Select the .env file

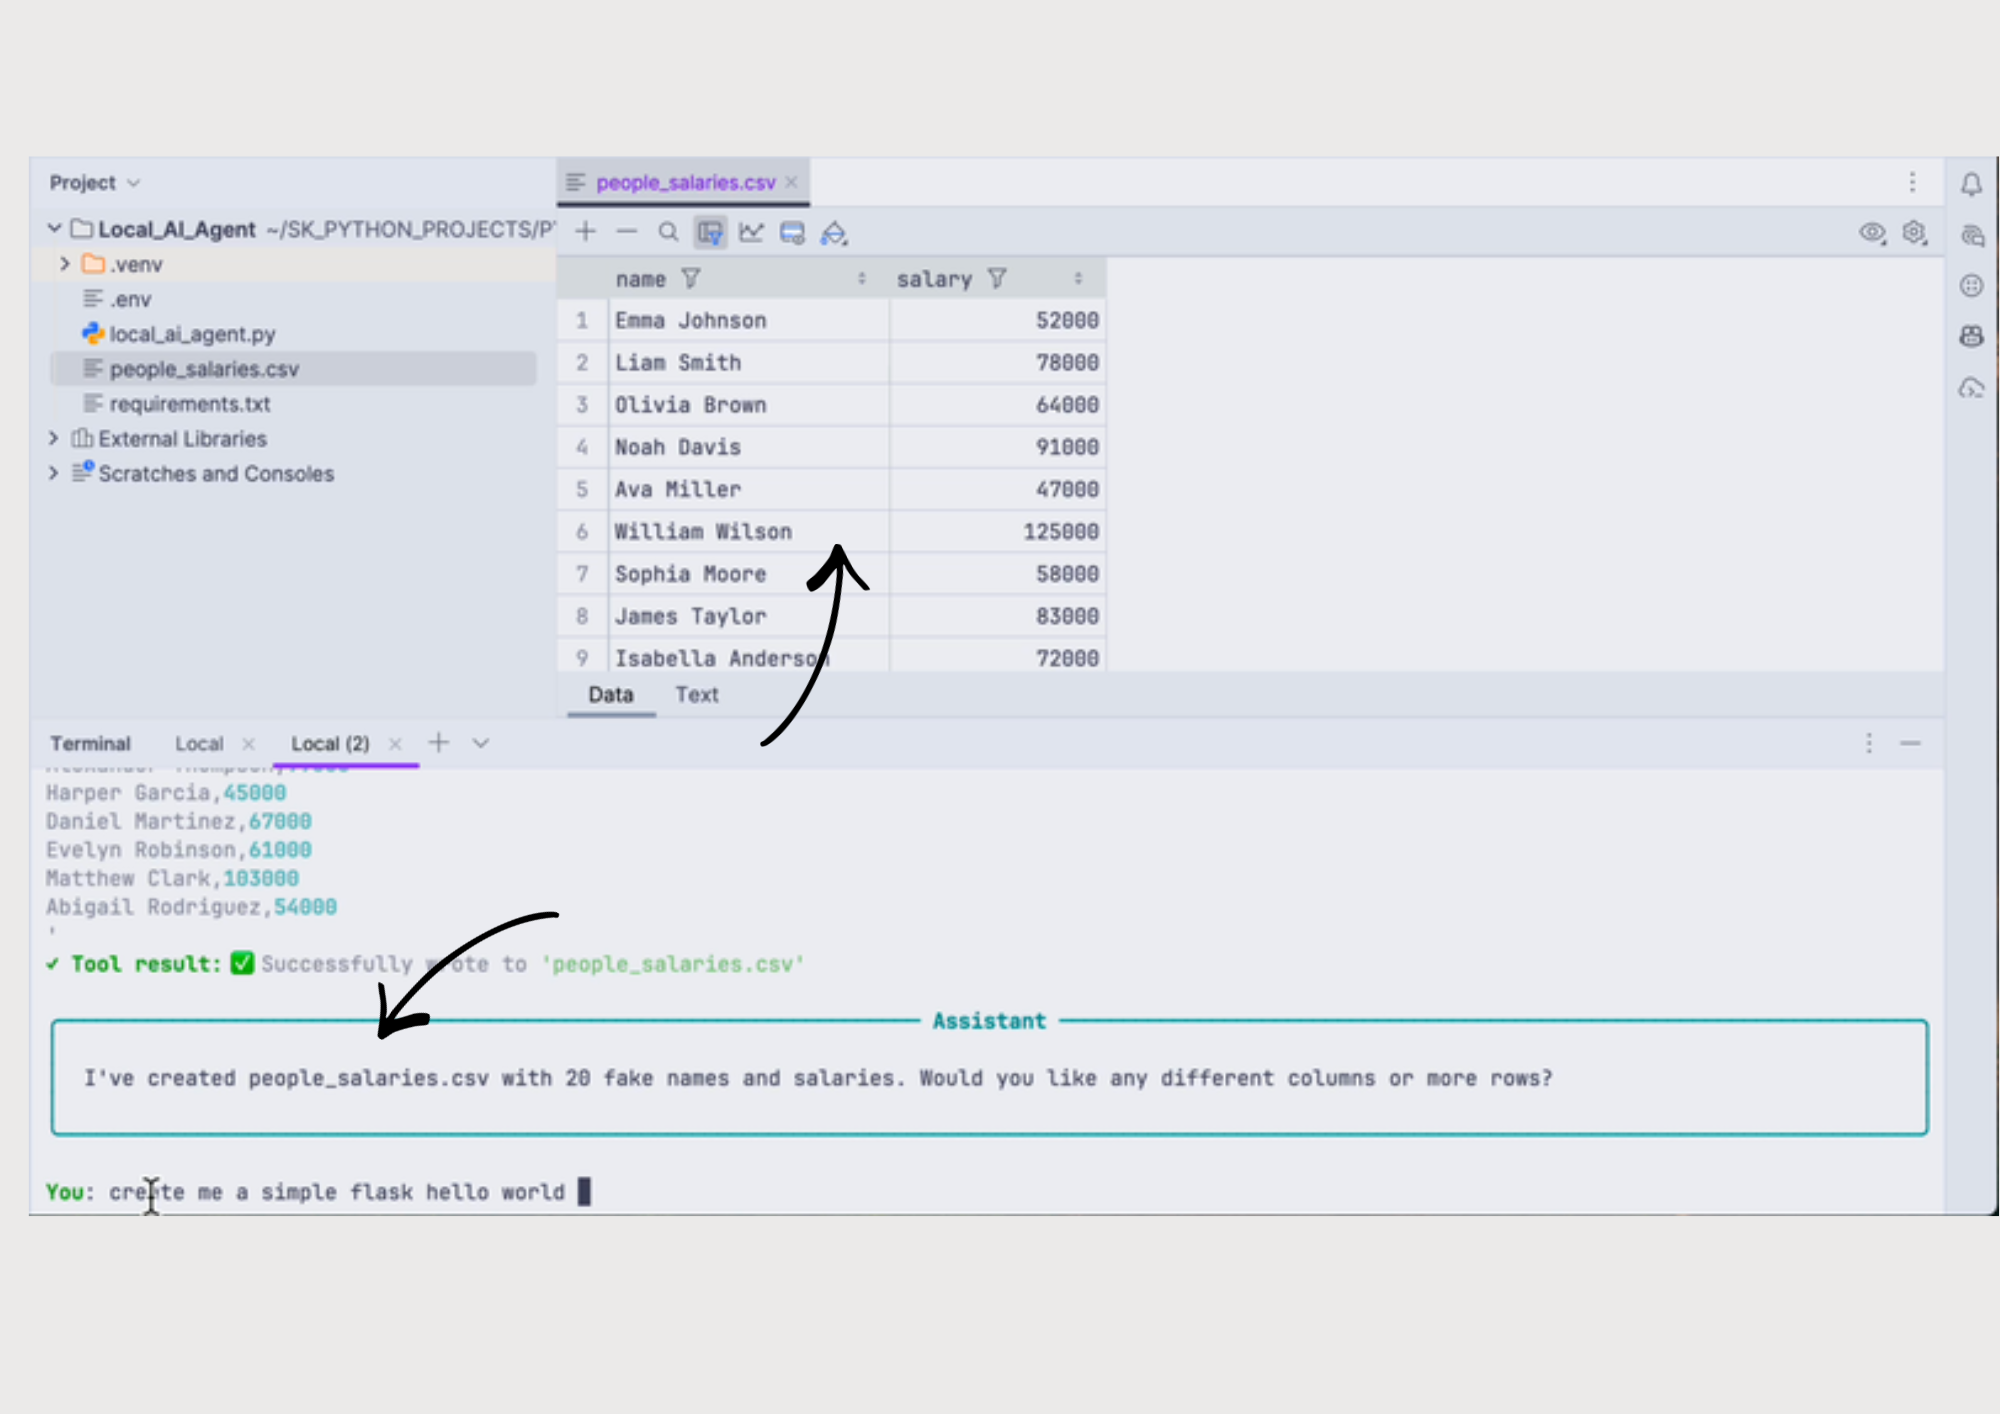[130, 299]
